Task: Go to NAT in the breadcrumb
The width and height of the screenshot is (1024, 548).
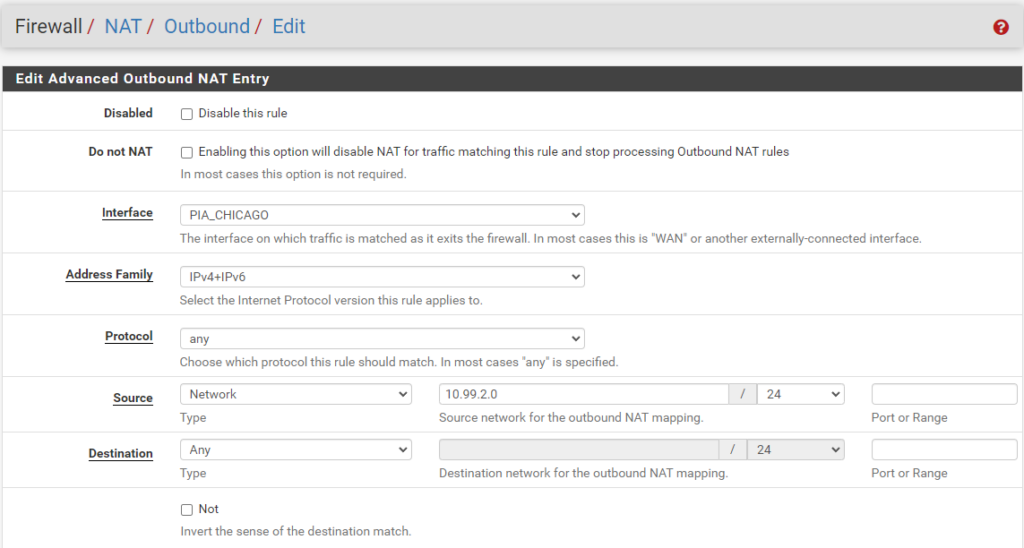Action: 123,26
